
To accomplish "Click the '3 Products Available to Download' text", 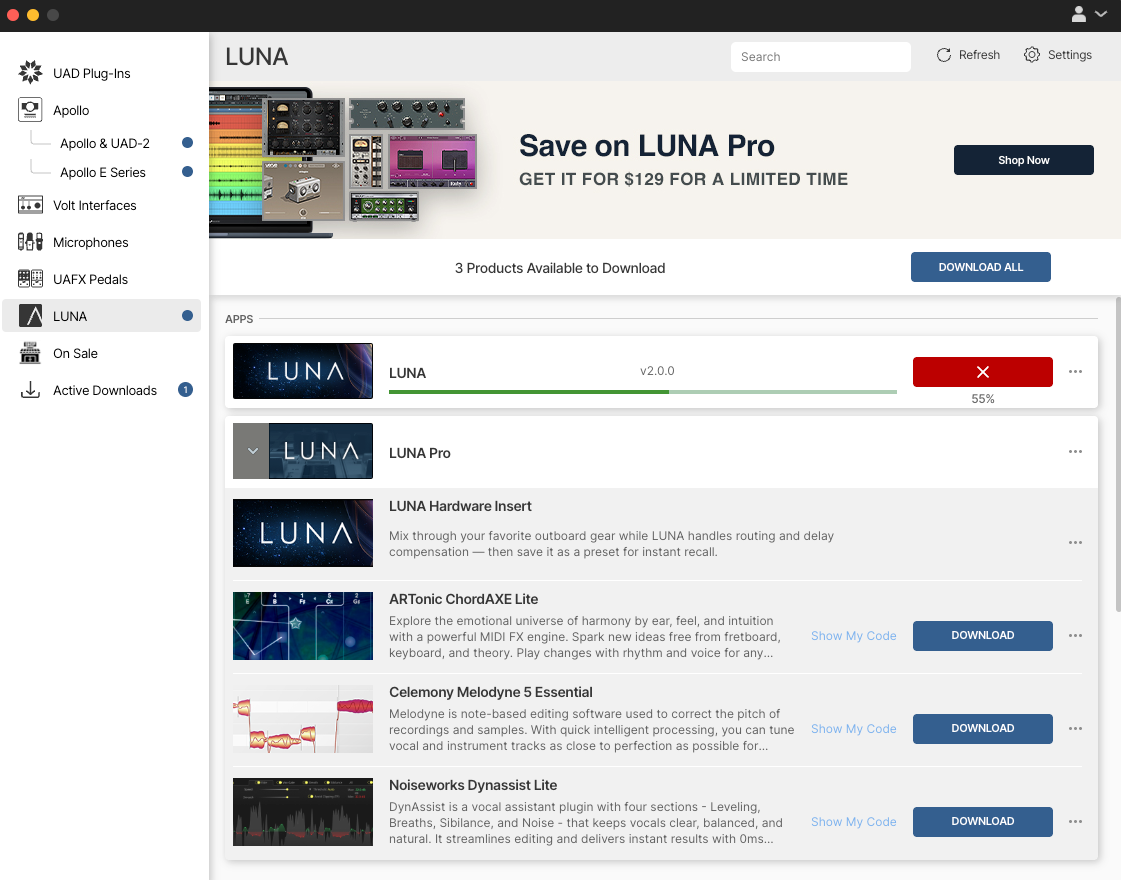I will click(560, 268).
